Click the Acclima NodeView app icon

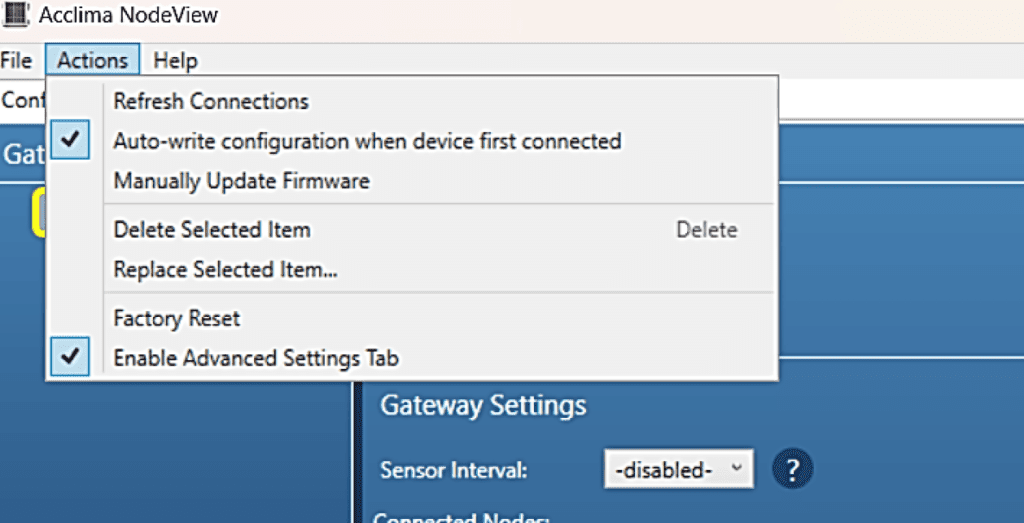14,16
